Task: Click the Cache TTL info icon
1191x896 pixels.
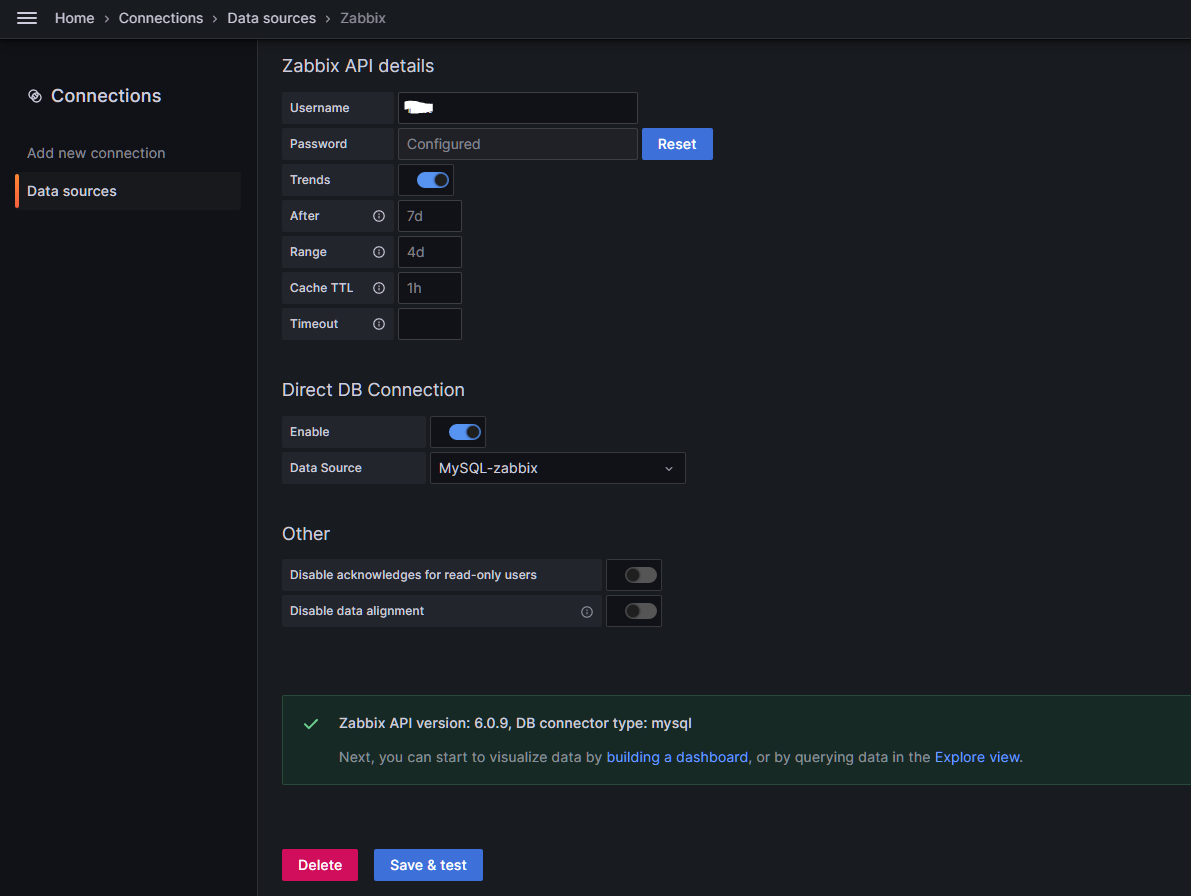Action: (x=379, y=288)
